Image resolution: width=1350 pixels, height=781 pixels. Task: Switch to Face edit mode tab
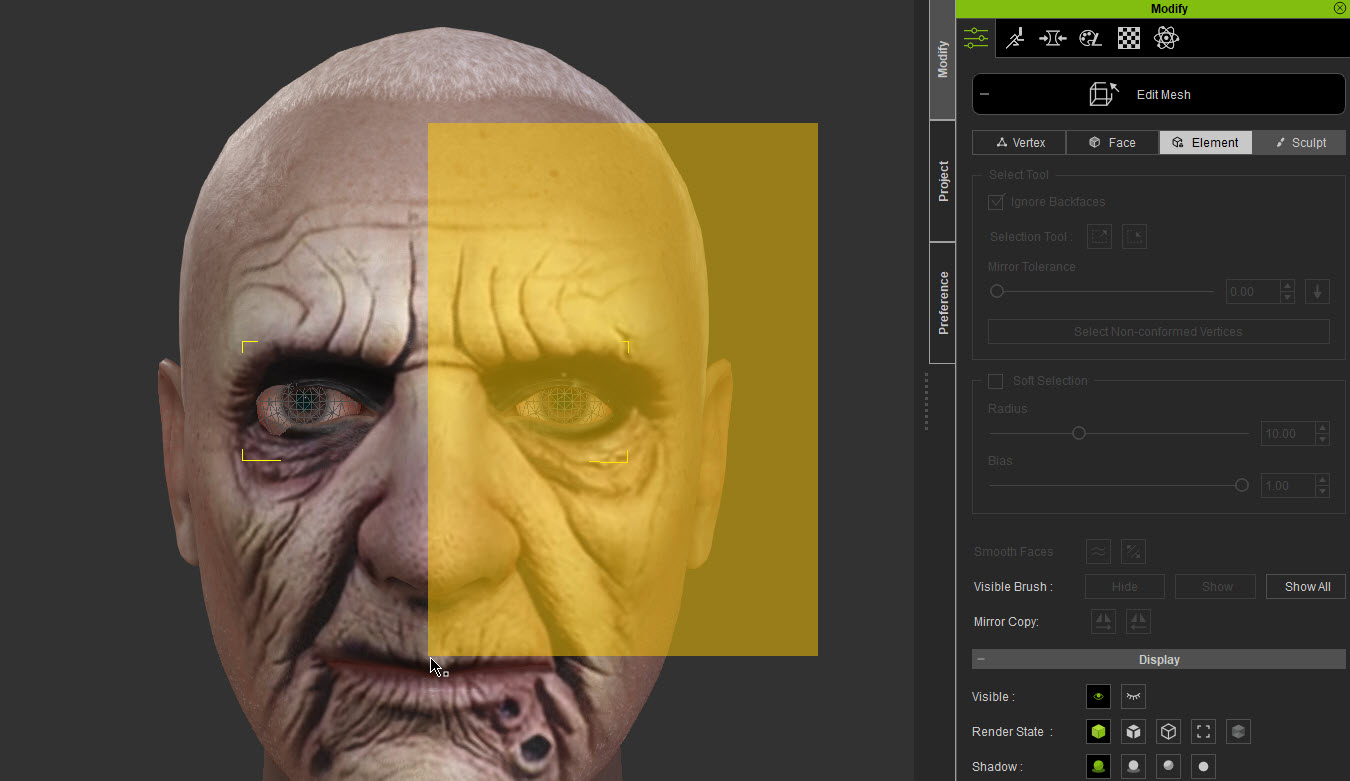[1112, 143]
